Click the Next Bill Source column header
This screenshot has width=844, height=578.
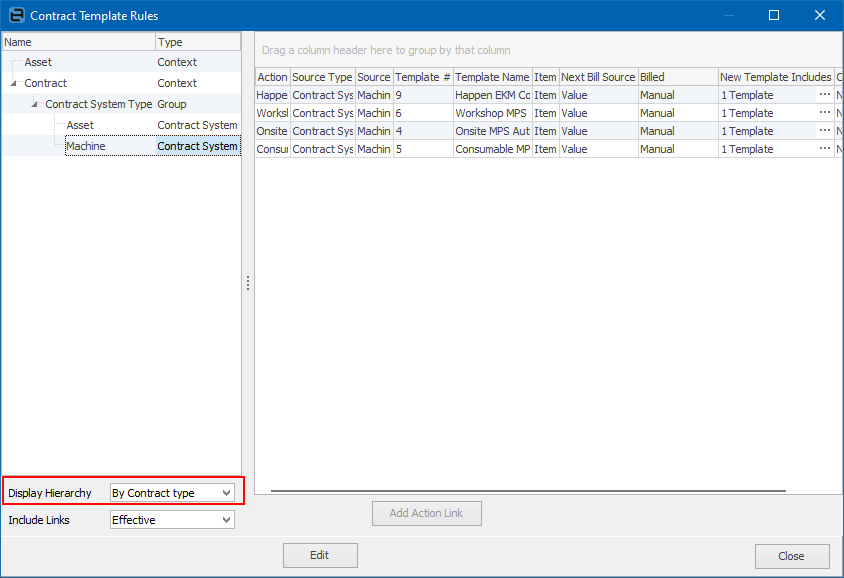[x=598, y=77]
